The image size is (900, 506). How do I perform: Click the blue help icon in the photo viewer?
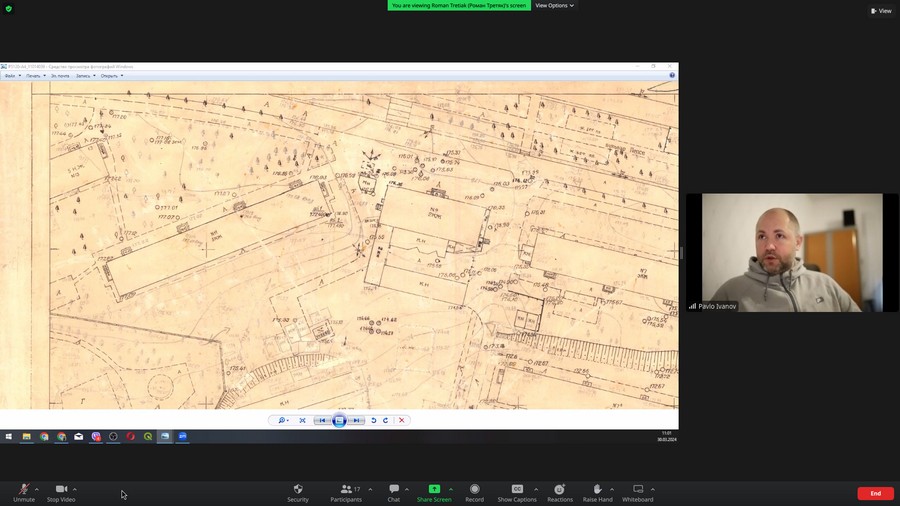pyautogui.click(x=672, y=75)
